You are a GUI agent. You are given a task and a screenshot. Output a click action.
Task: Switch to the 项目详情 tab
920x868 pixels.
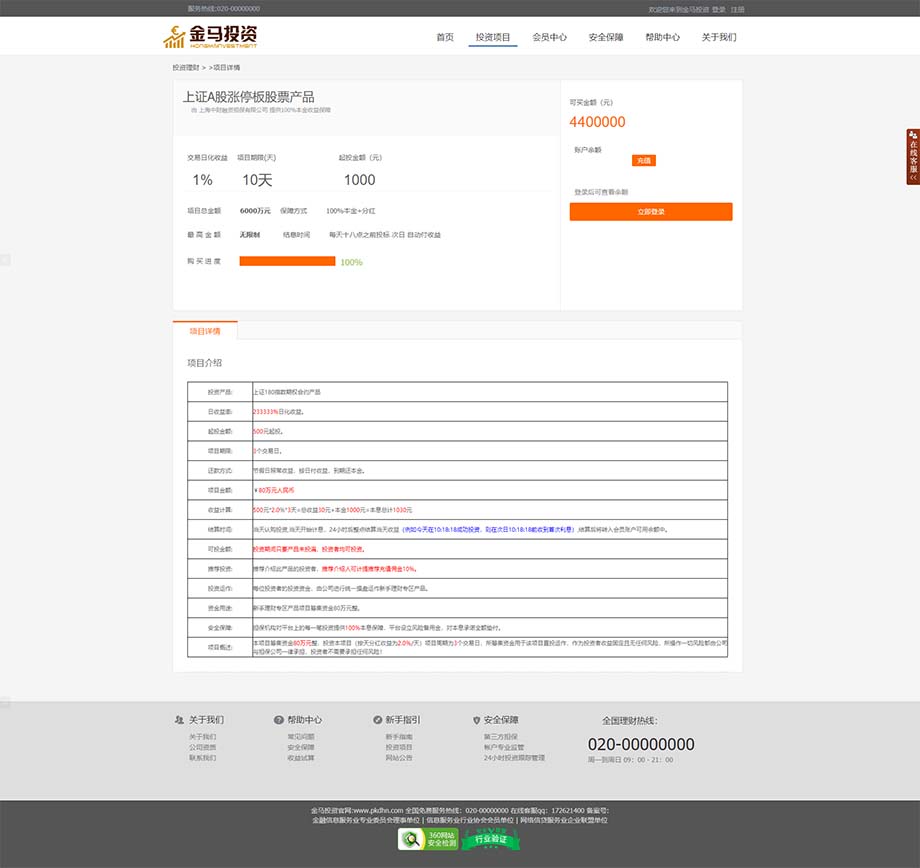pos(205,331)
